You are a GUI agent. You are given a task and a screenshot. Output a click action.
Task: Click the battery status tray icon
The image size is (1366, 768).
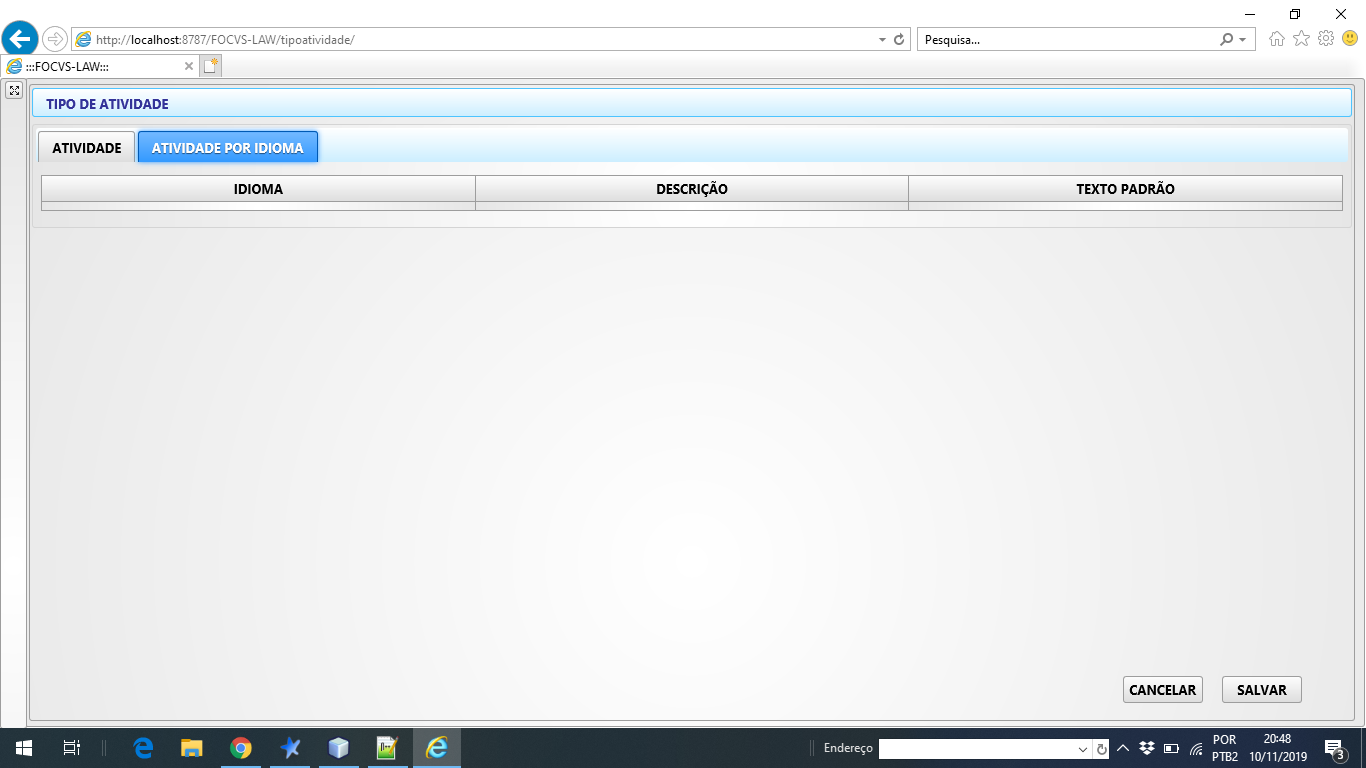1171,748
